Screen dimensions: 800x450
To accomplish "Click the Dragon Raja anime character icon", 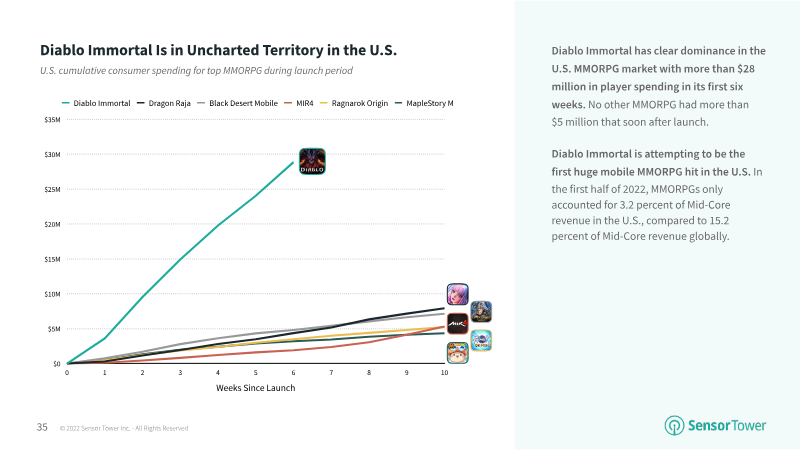I will [458, 294].
